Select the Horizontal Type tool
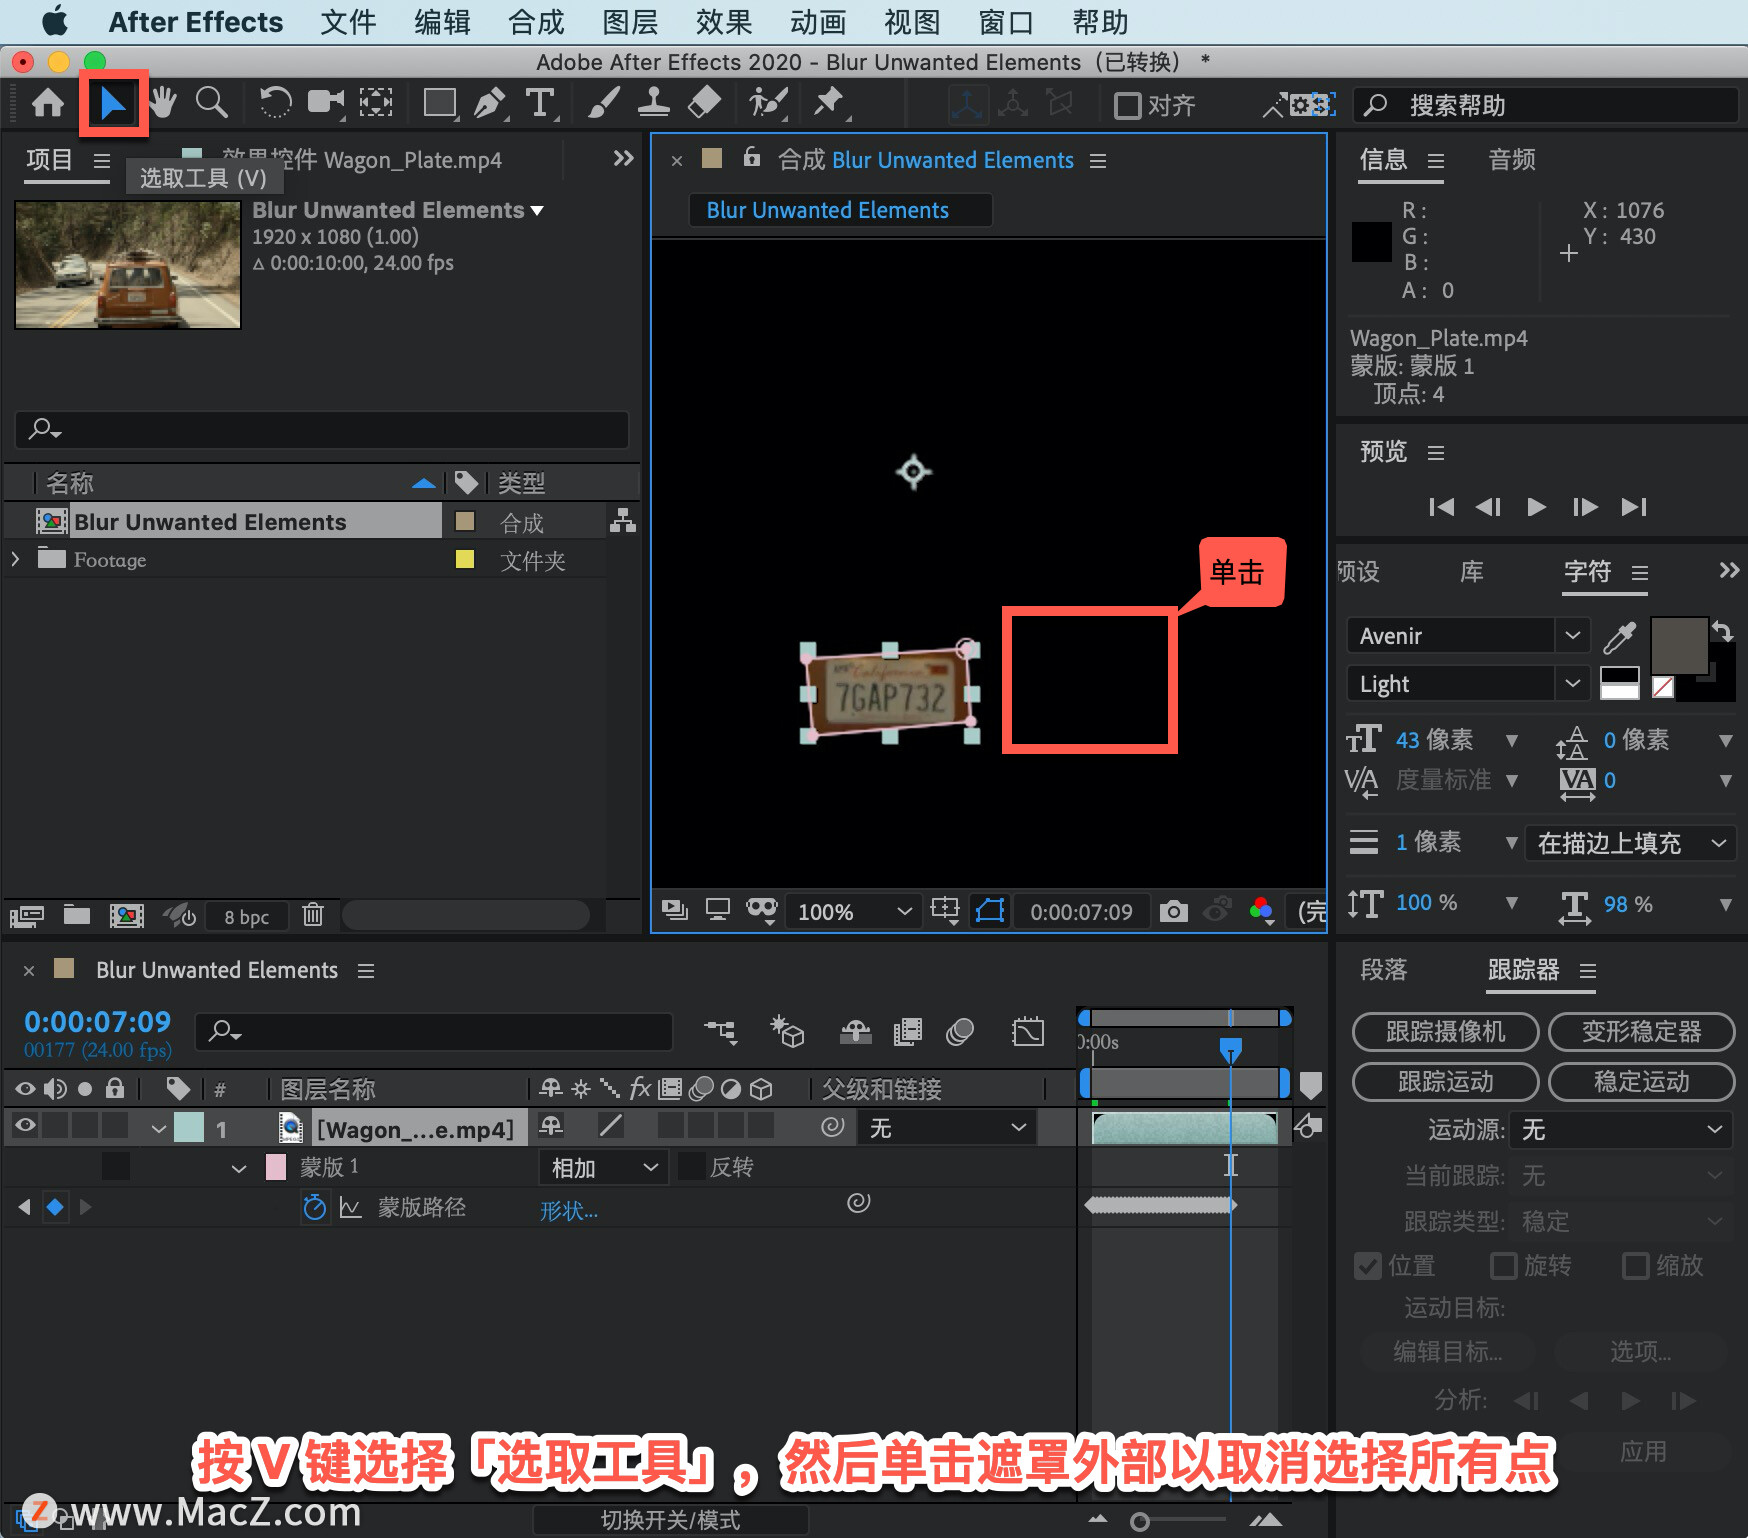Image resolution: width=1748 pixels, height=1538 pixels. point(540,103)
